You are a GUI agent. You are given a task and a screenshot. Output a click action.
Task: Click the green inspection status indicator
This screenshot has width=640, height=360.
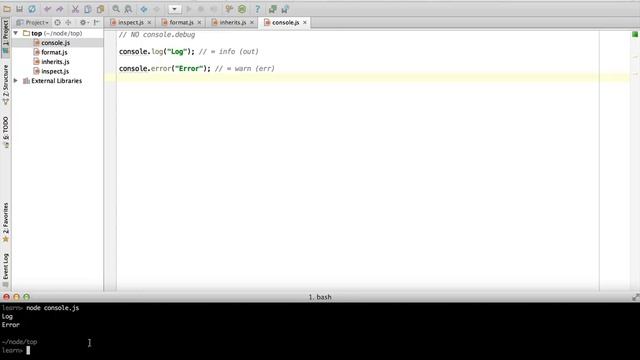coord(635,34)
